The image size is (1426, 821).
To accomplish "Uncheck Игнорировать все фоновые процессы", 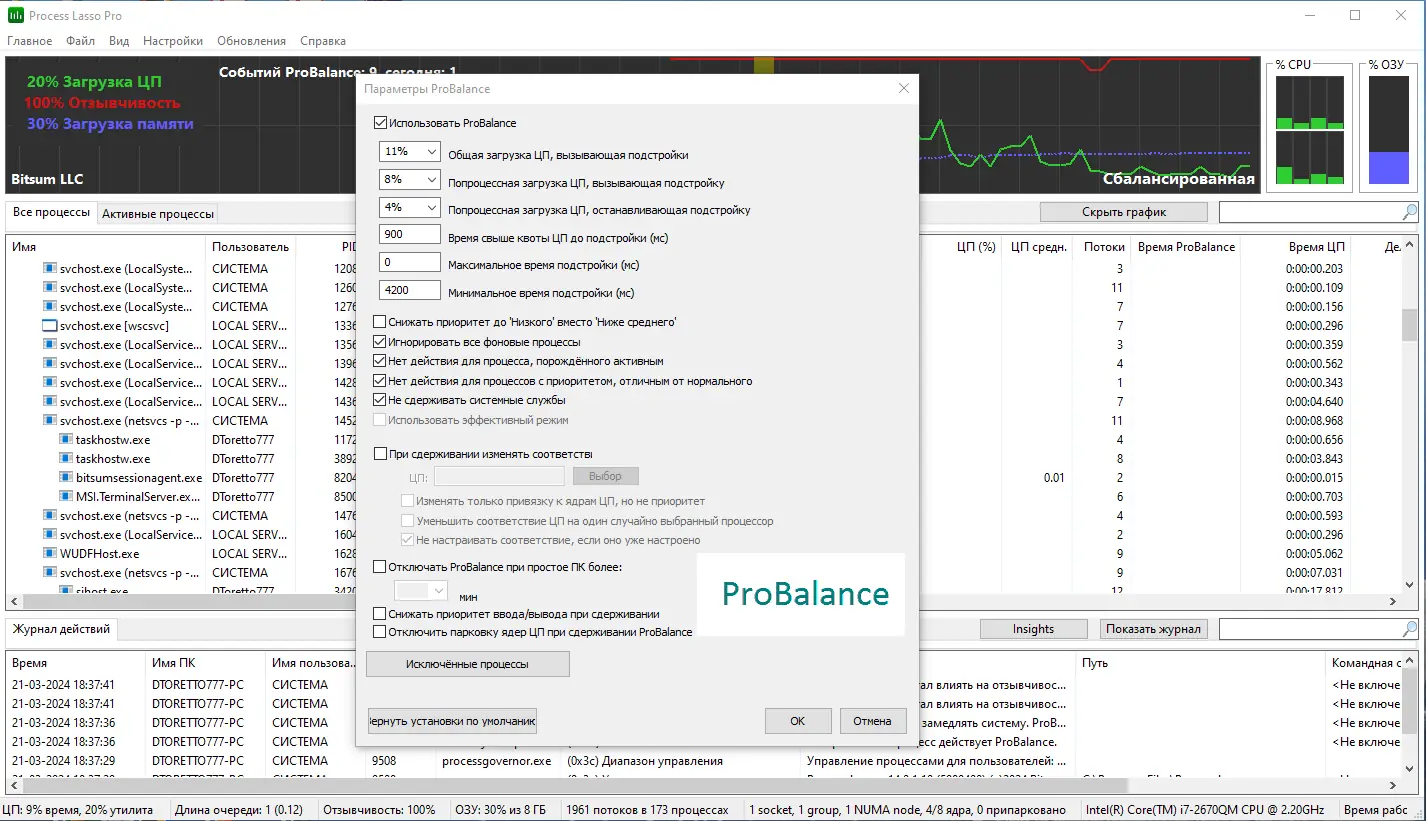I will (381, 341).
